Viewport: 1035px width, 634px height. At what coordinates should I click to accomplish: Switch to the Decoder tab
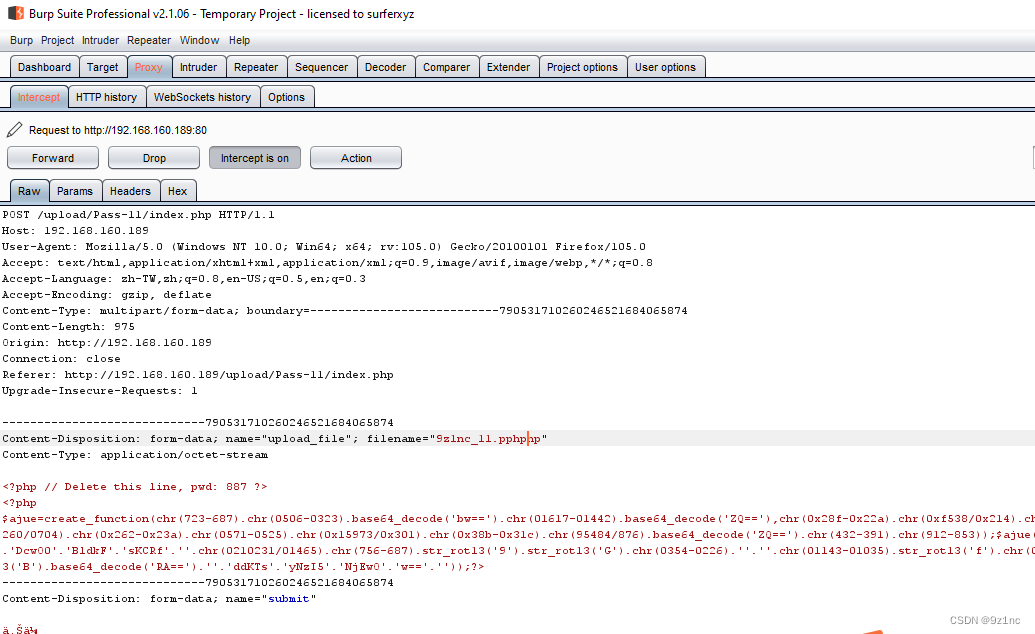pyautogui.click(x=385, y=67)
